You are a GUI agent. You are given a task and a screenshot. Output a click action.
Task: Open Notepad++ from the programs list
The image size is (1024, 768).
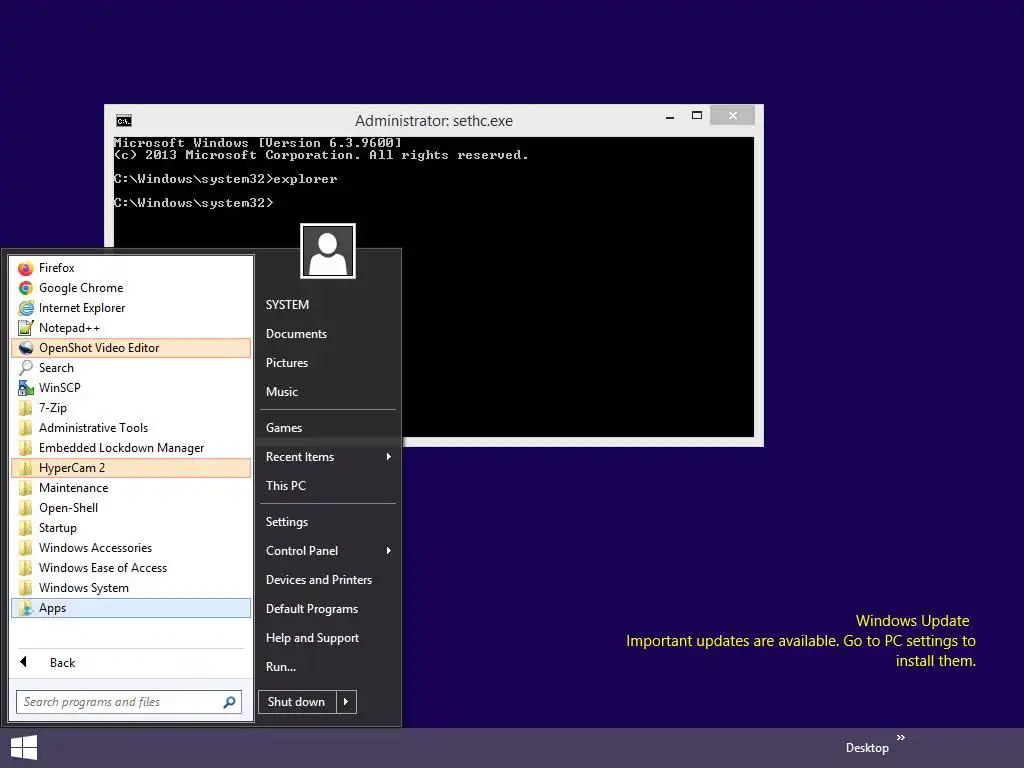coord(131,328)
